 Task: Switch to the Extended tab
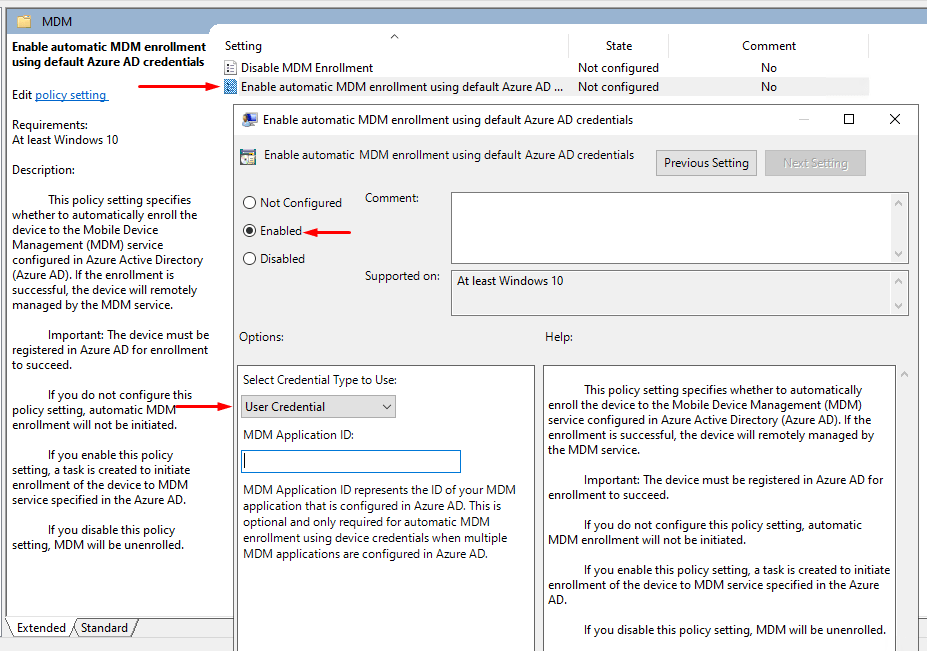41,628
